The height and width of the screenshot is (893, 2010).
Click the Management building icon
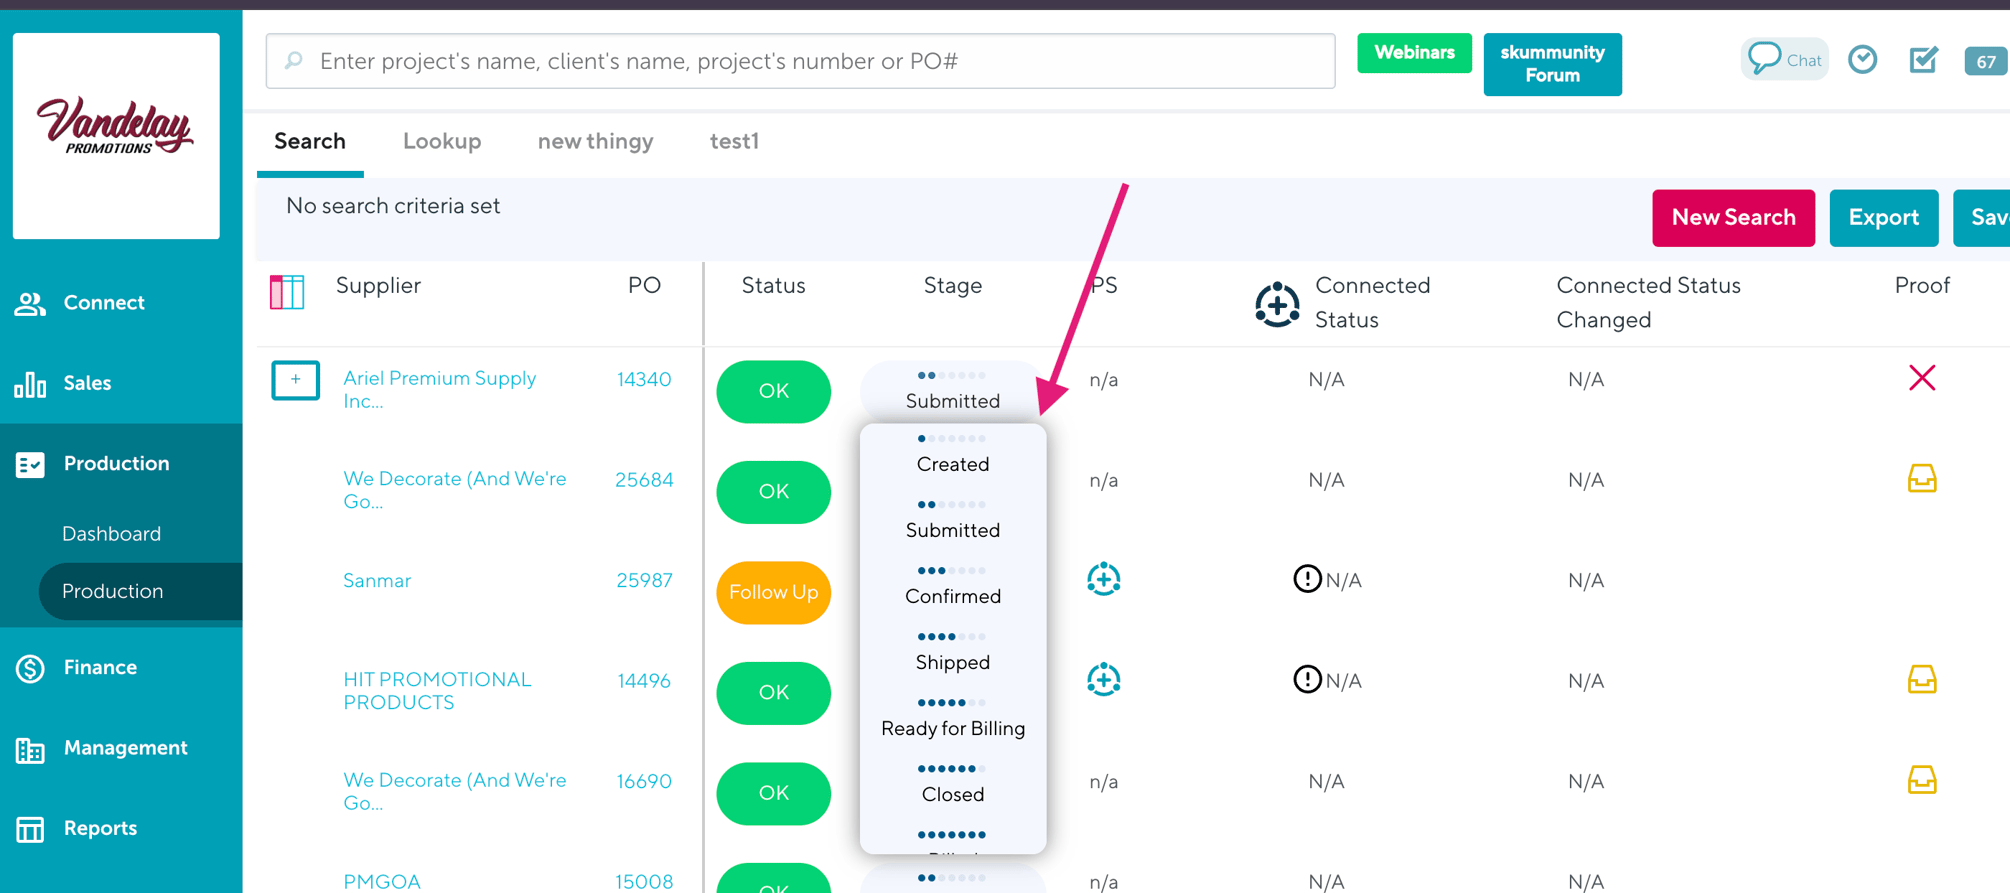click(x=30, y=749)
